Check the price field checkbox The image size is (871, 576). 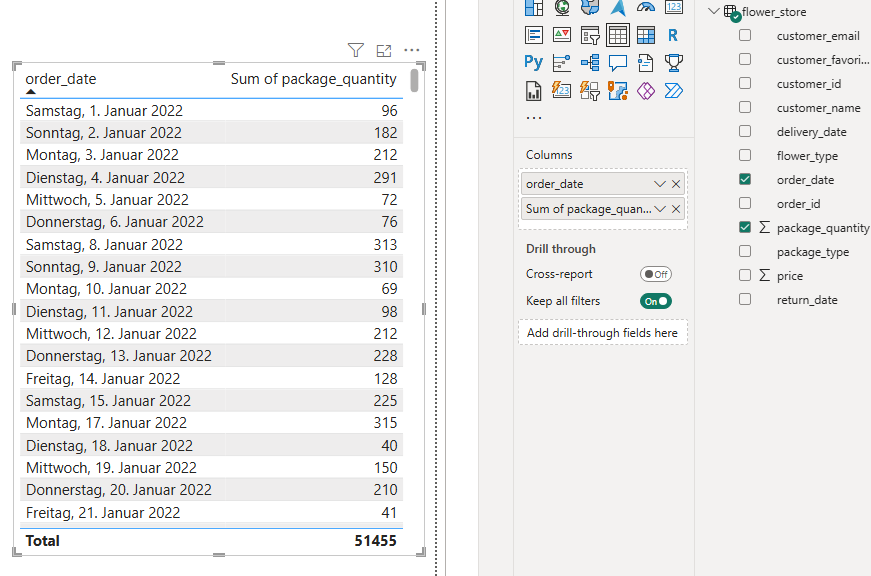click(745, 275)
